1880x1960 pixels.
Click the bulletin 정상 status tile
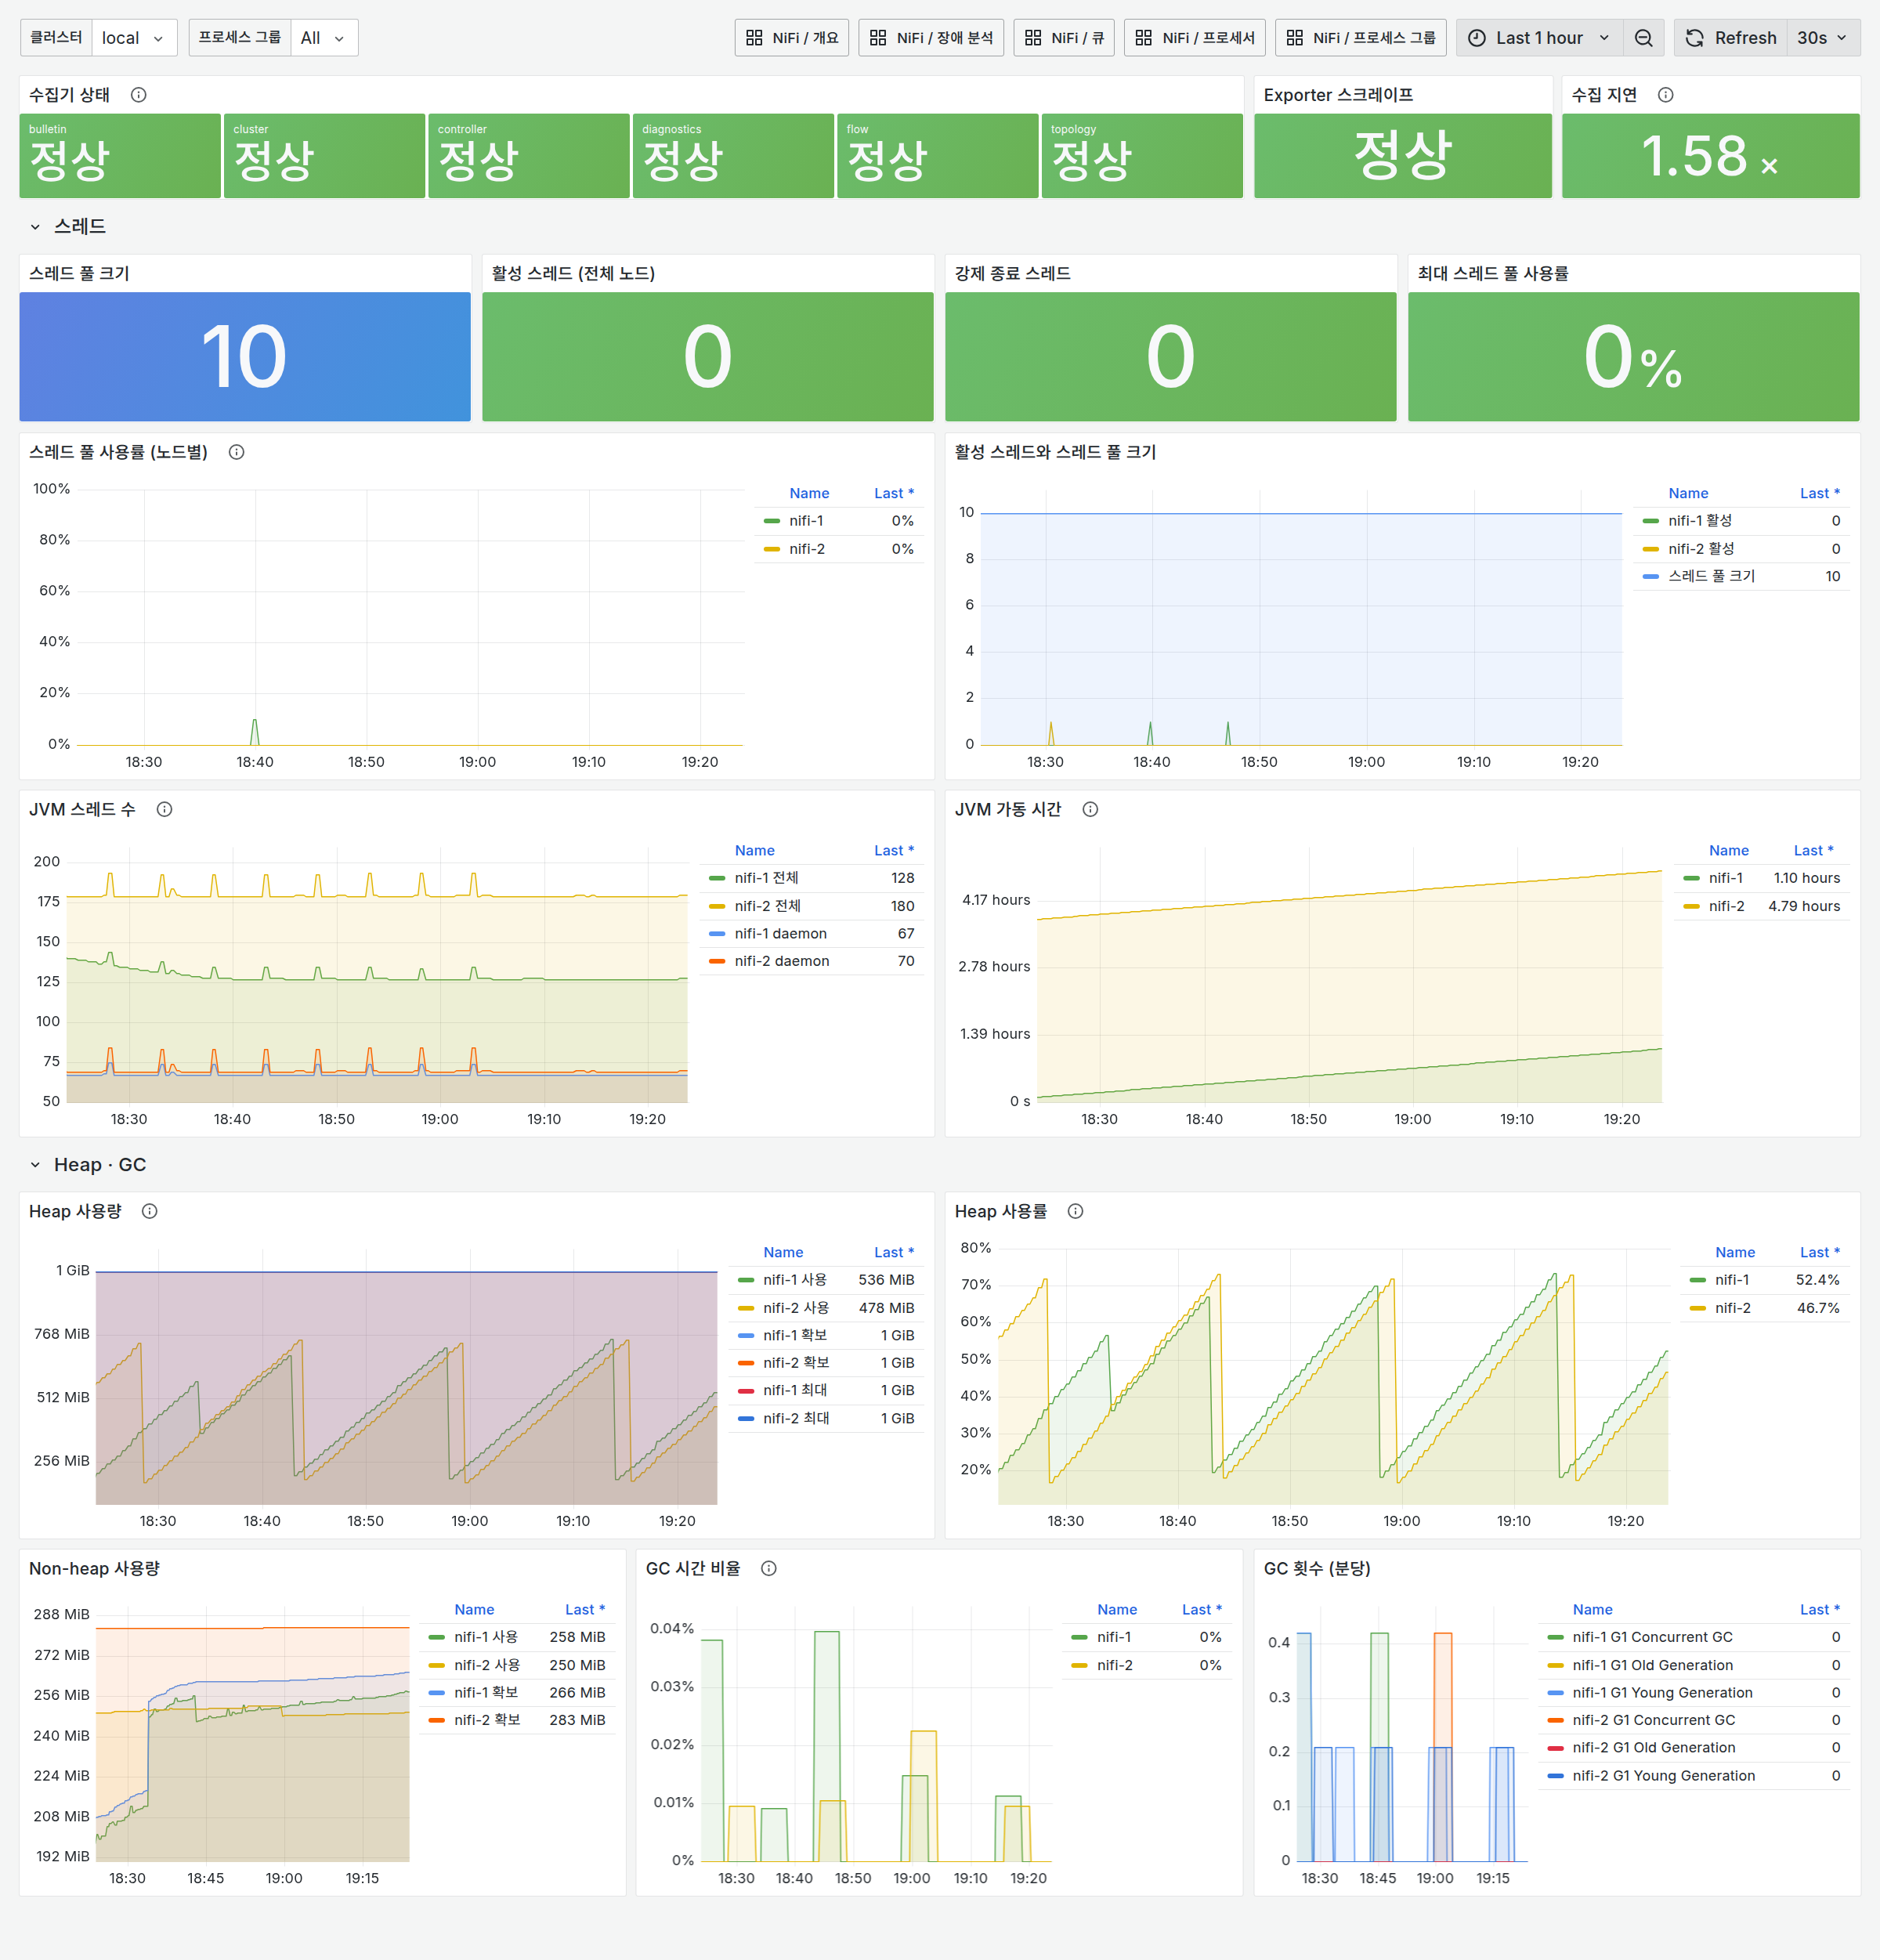pyautogui.click(x=120, y=155)
